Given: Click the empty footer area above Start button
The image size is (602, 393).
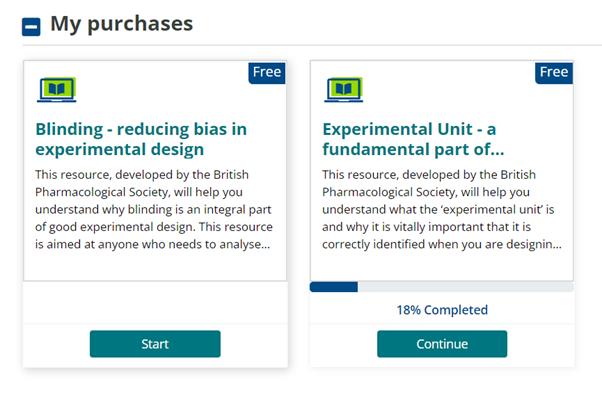Looking at the screenshot, I should pyautogui.click(x=155, y=303).
